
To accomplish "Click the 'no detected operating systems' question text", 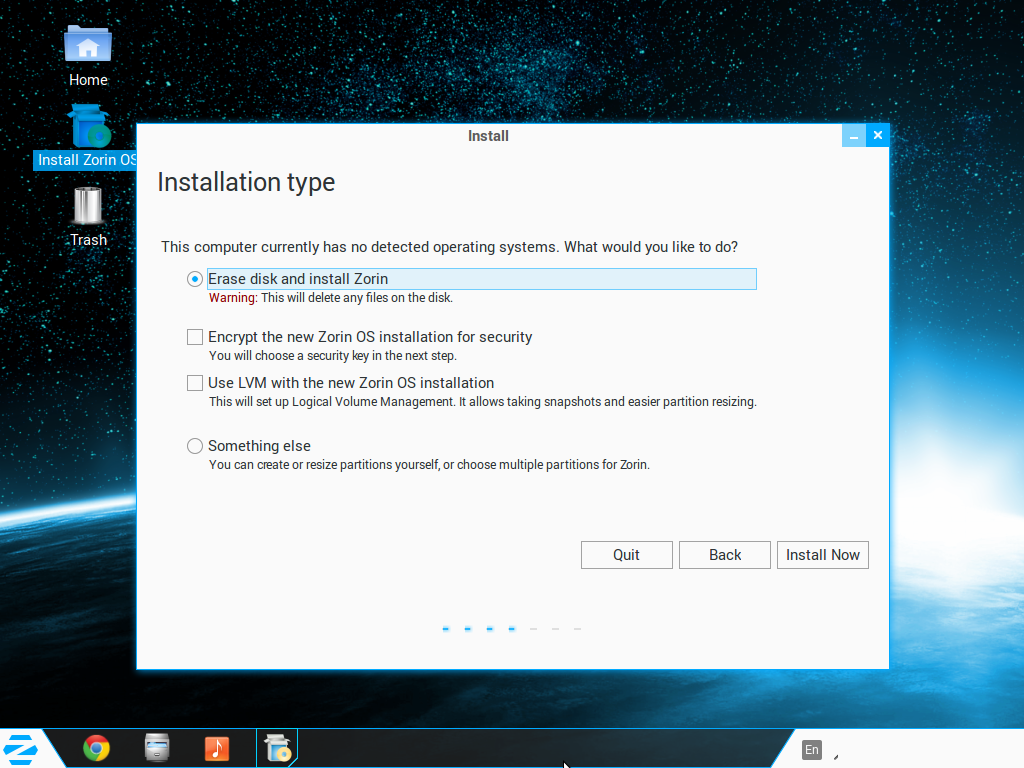I will (449, 247).
